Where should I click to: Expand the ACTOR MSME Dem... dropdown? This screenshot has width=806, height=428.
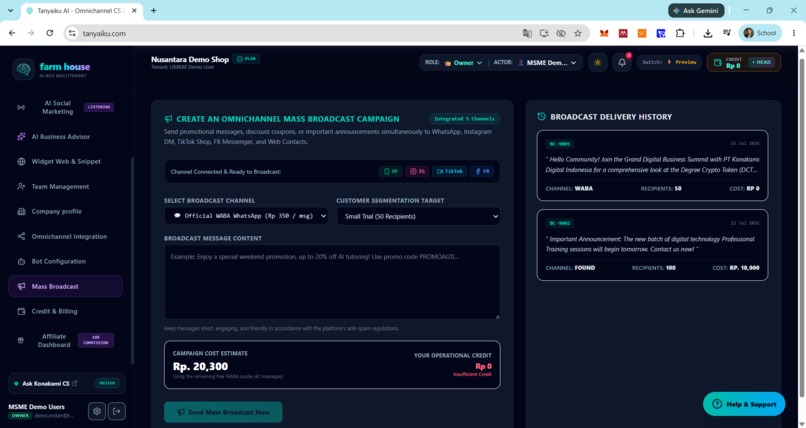(x=547, y=63)
